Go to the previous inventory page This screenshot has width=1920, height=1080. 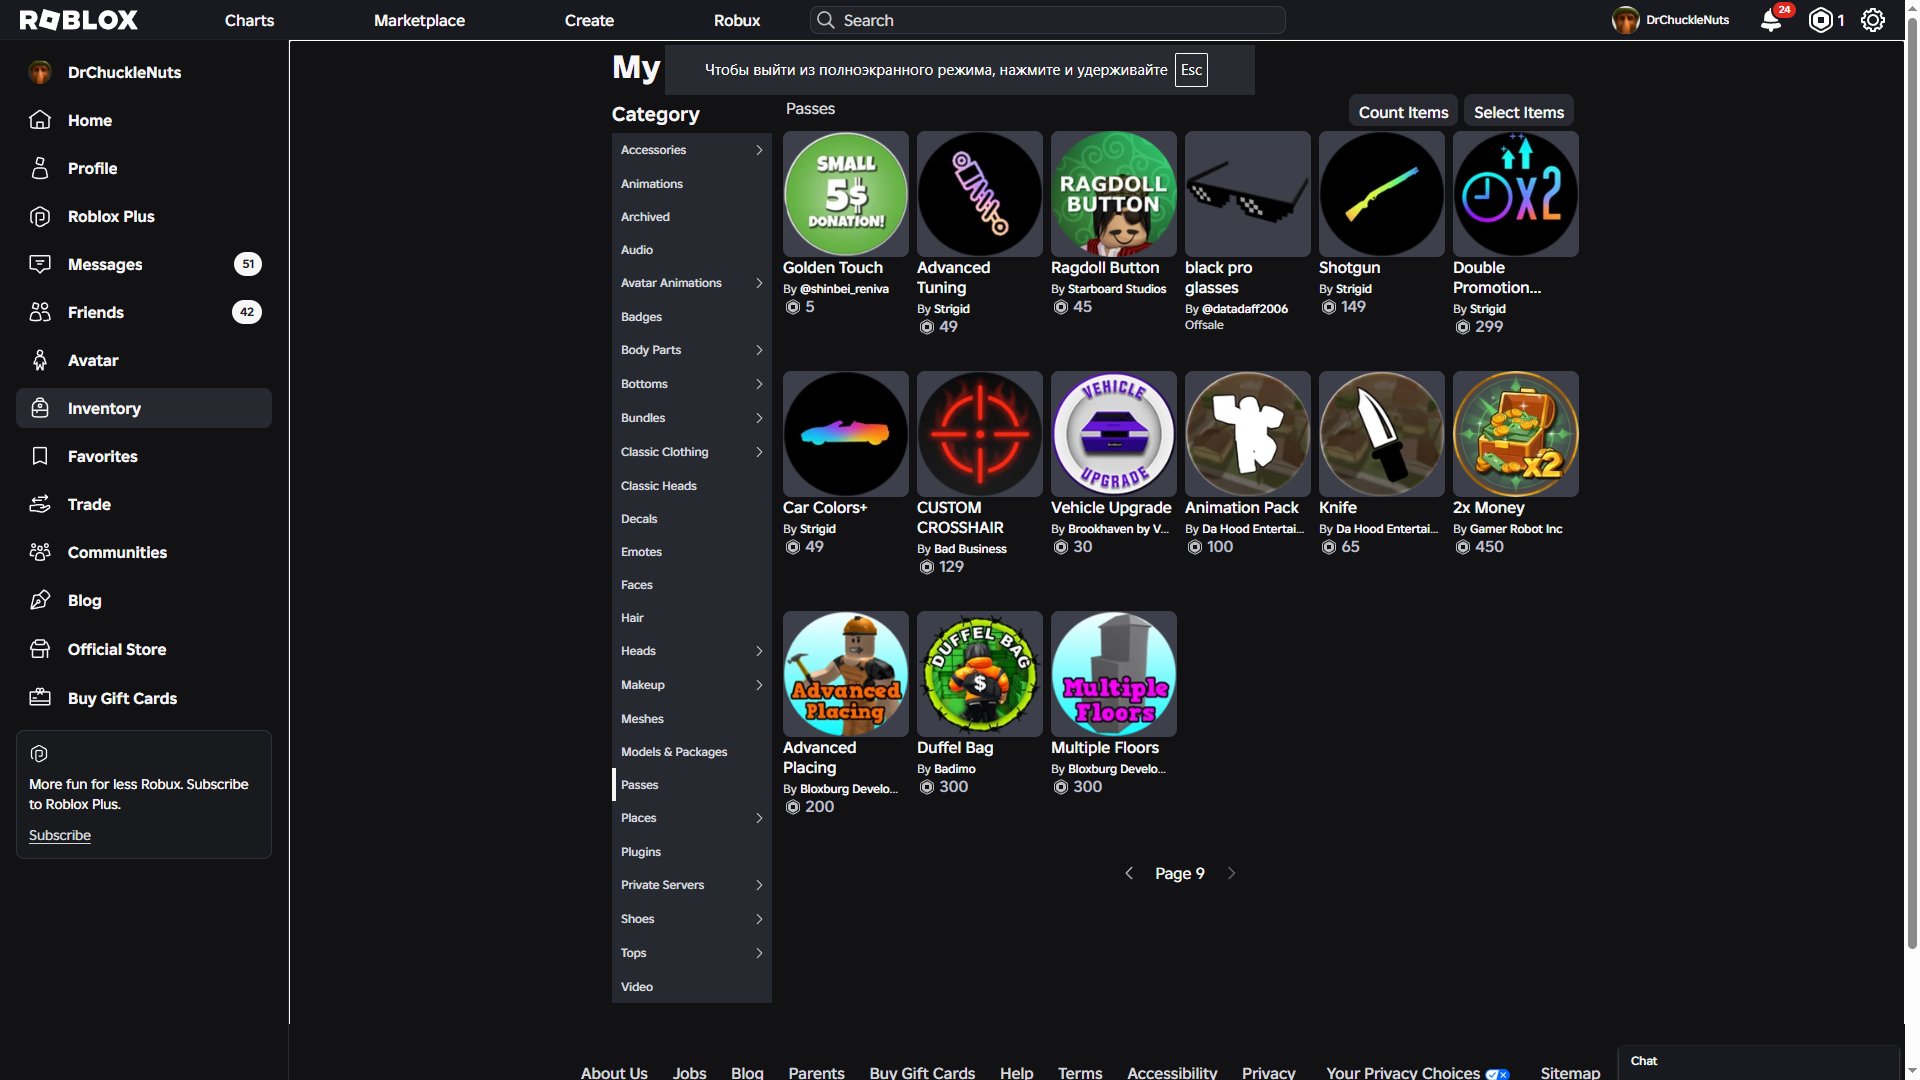pos(1129,873)
